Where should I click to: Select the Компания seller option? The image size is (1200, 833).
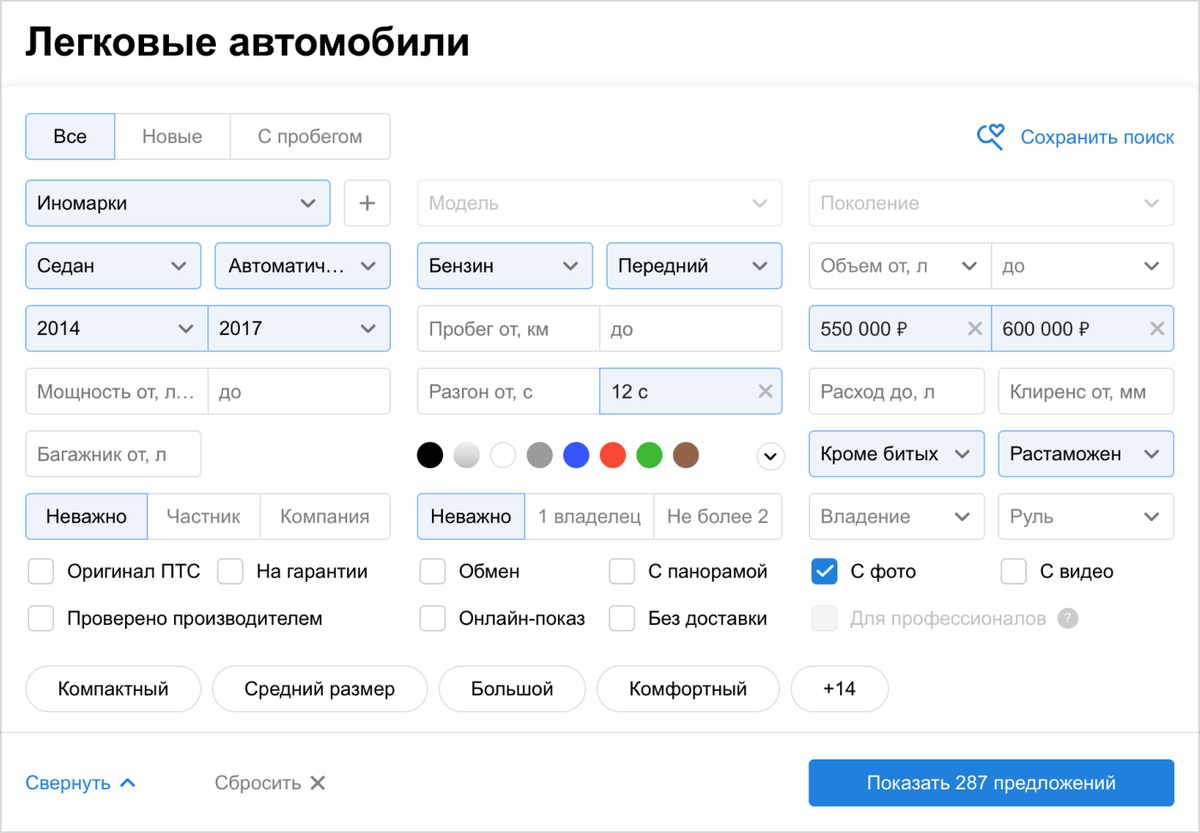point(325,517)
